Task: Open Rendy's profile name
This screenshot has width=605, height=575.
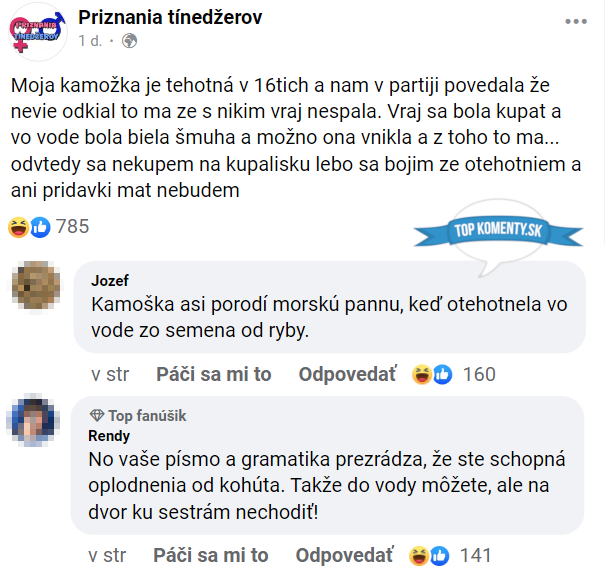Action: point(109,436)
